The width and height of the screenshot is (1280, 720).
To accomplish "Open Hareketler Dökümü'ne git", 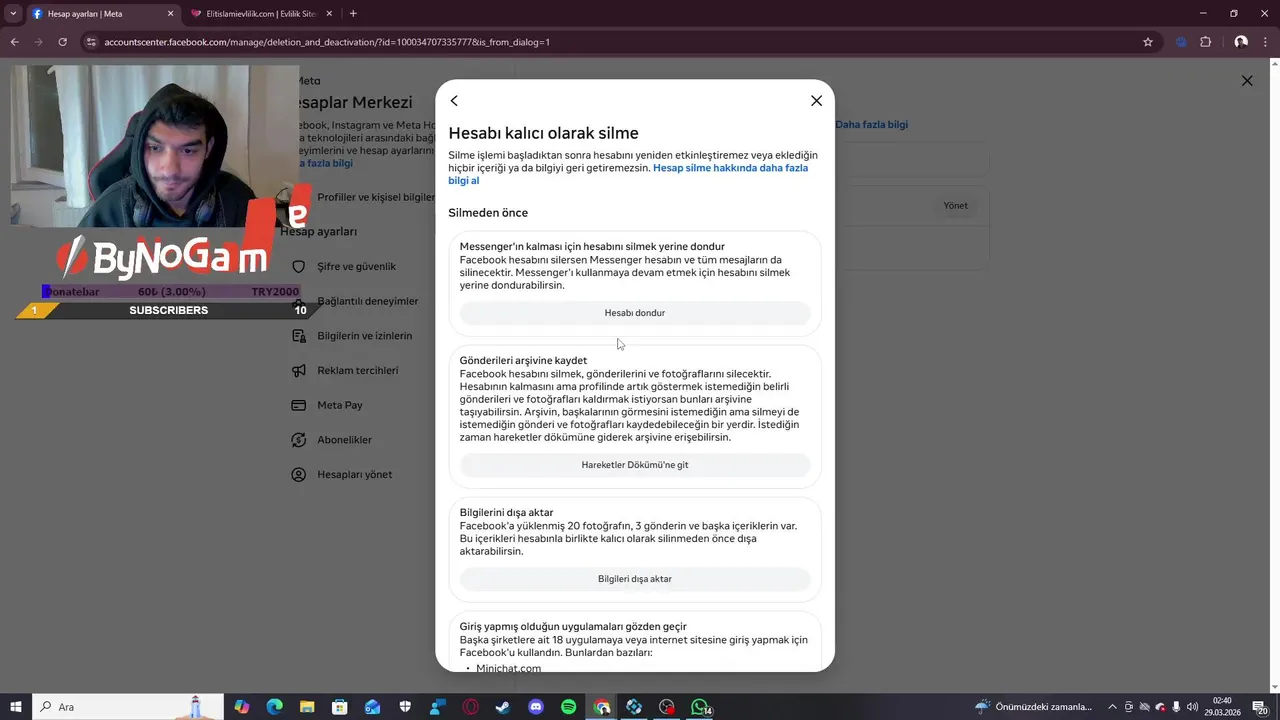I will coord(635,465).
